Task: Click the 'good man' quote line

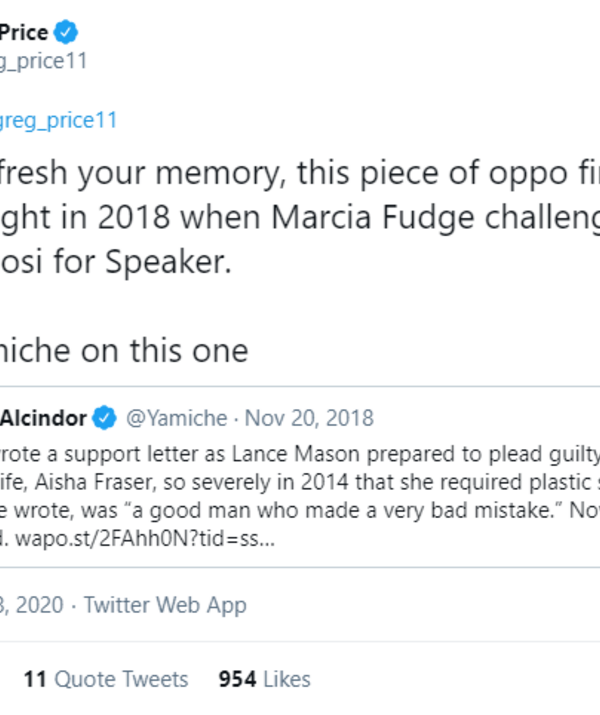Action: [x=300, y=511]
